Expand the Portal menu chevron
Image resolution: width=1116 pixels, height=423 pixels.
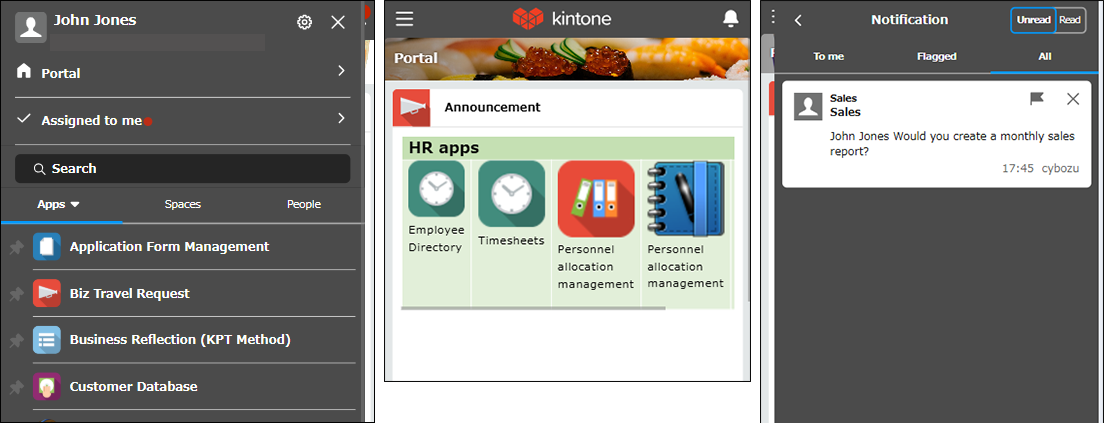(341, 71)
